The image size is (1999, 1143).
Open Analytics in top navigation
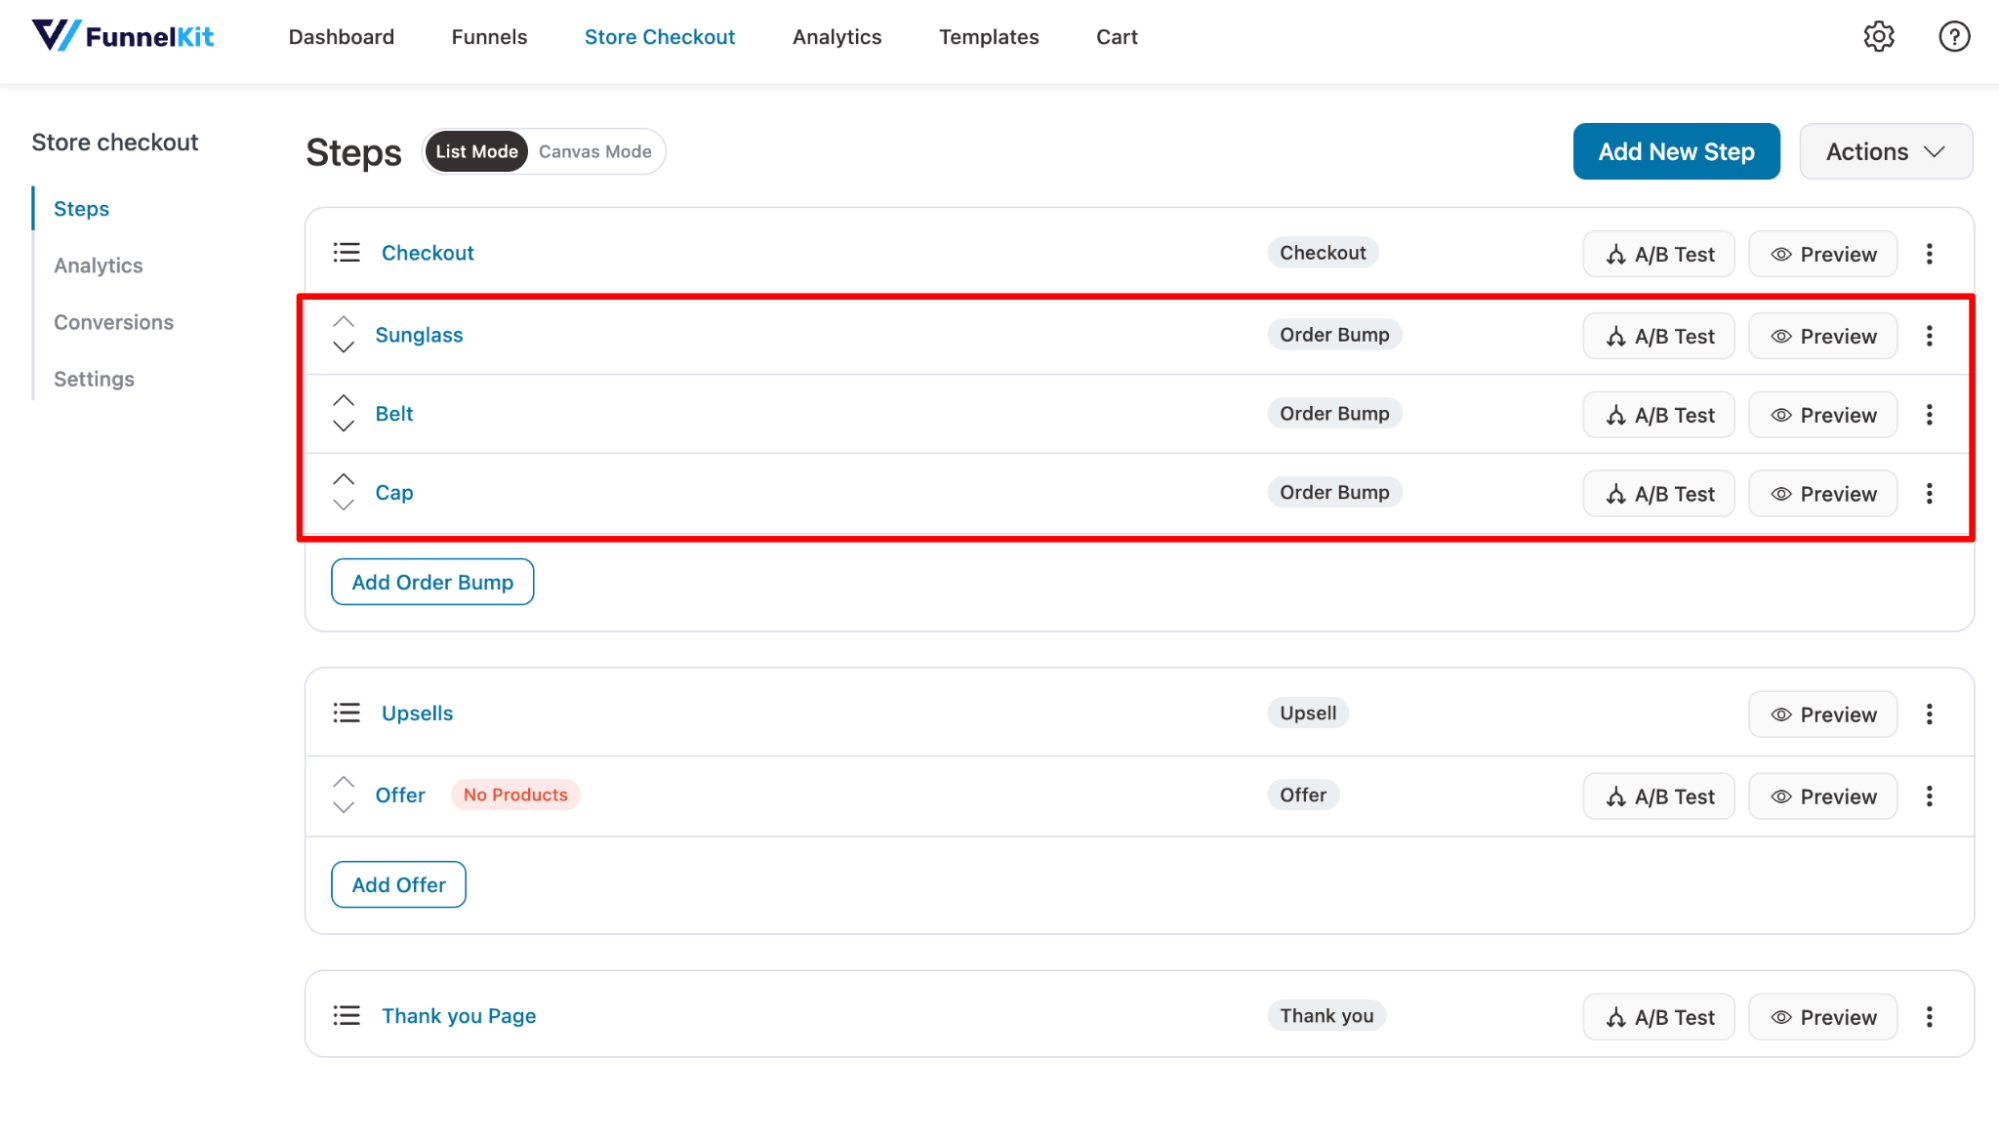tap(837, 37)
